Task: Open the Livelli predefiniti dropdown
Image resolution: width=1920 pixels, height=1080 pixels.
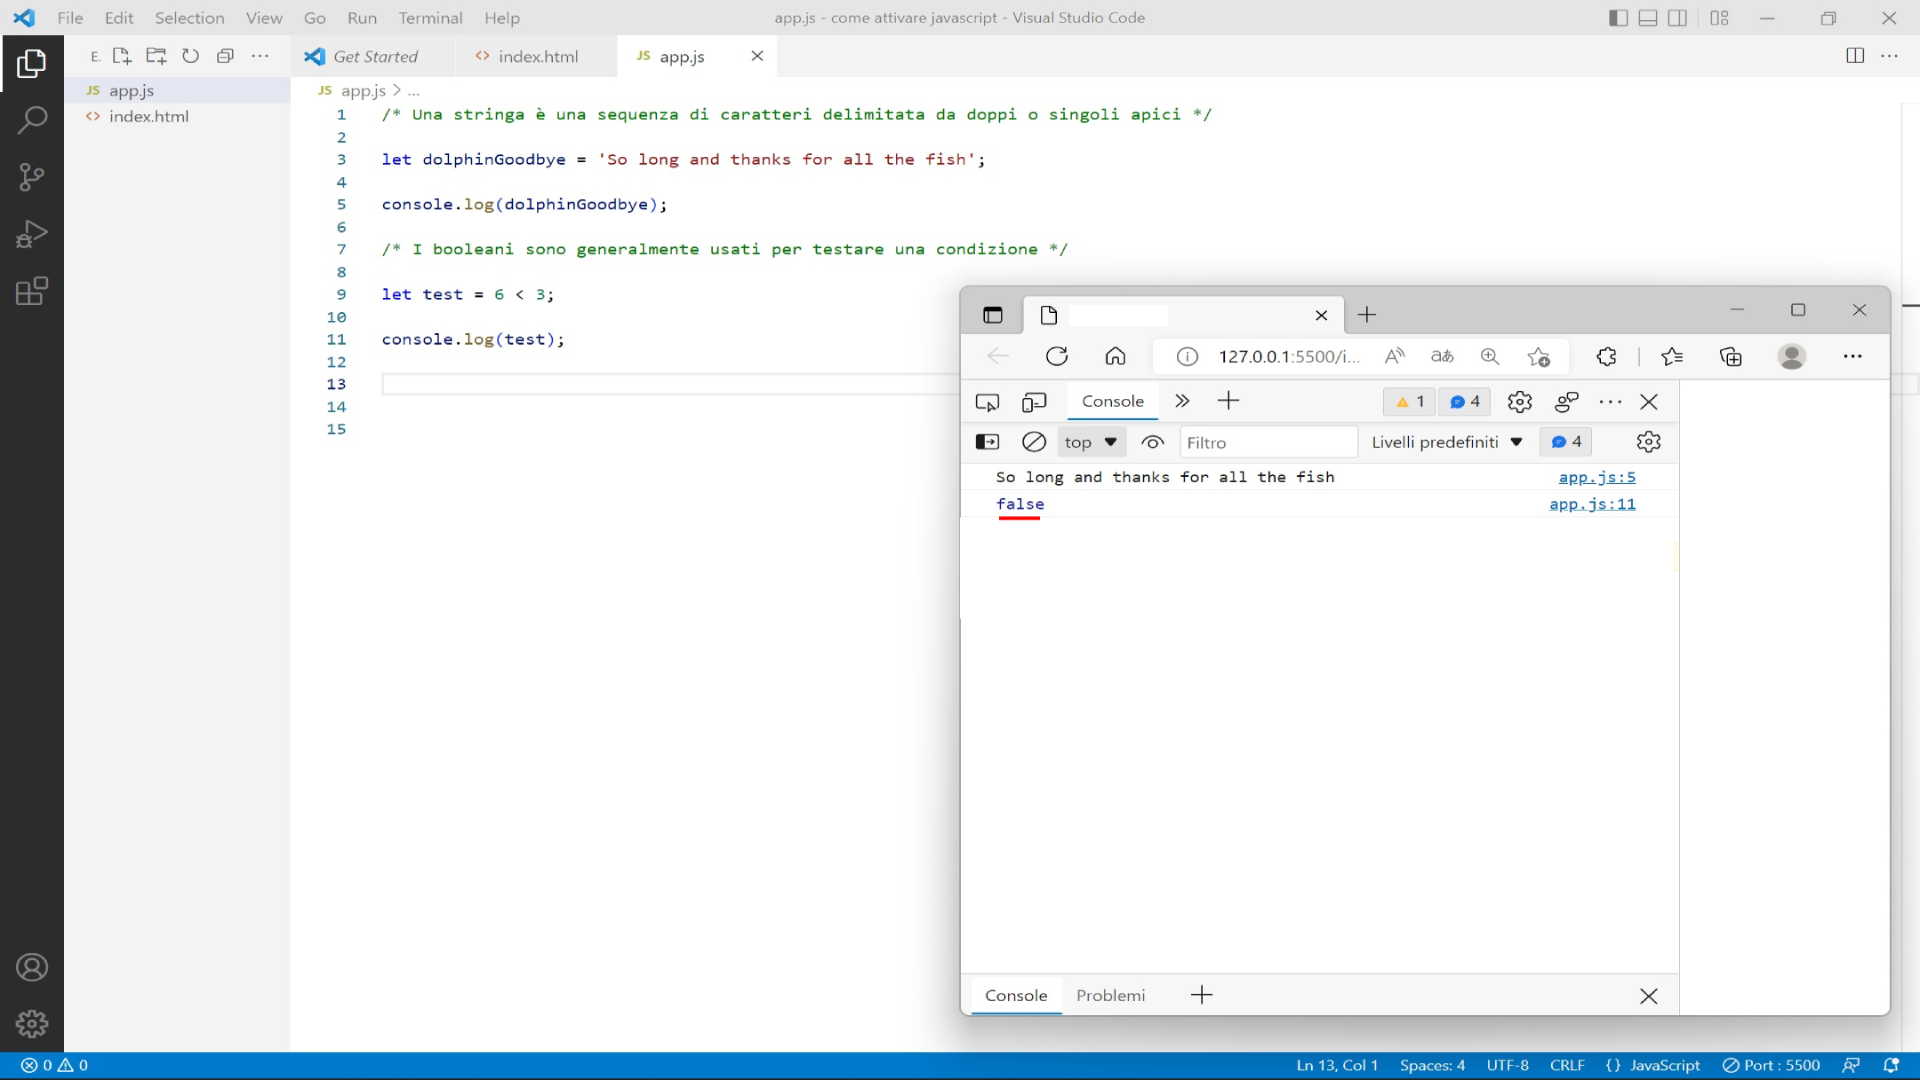Action: 1446,442
